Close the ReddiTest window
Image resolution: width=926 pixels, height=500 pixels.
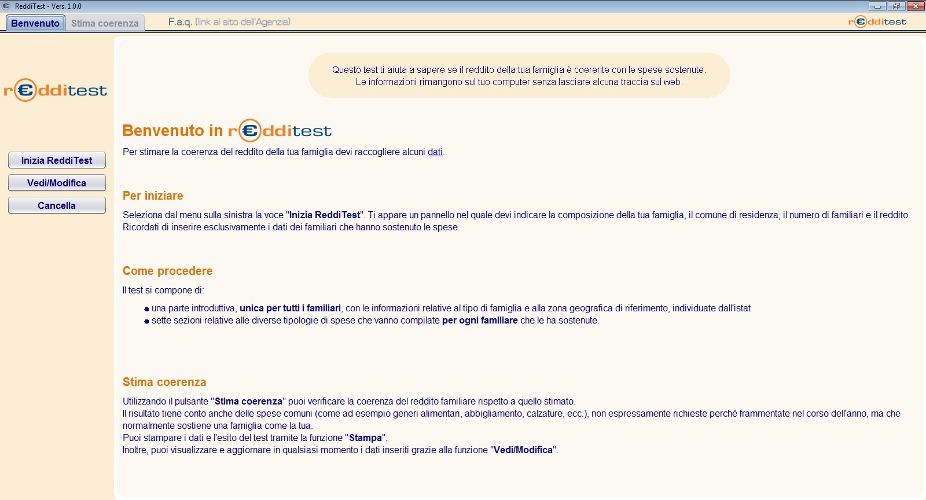click(914, 5)
